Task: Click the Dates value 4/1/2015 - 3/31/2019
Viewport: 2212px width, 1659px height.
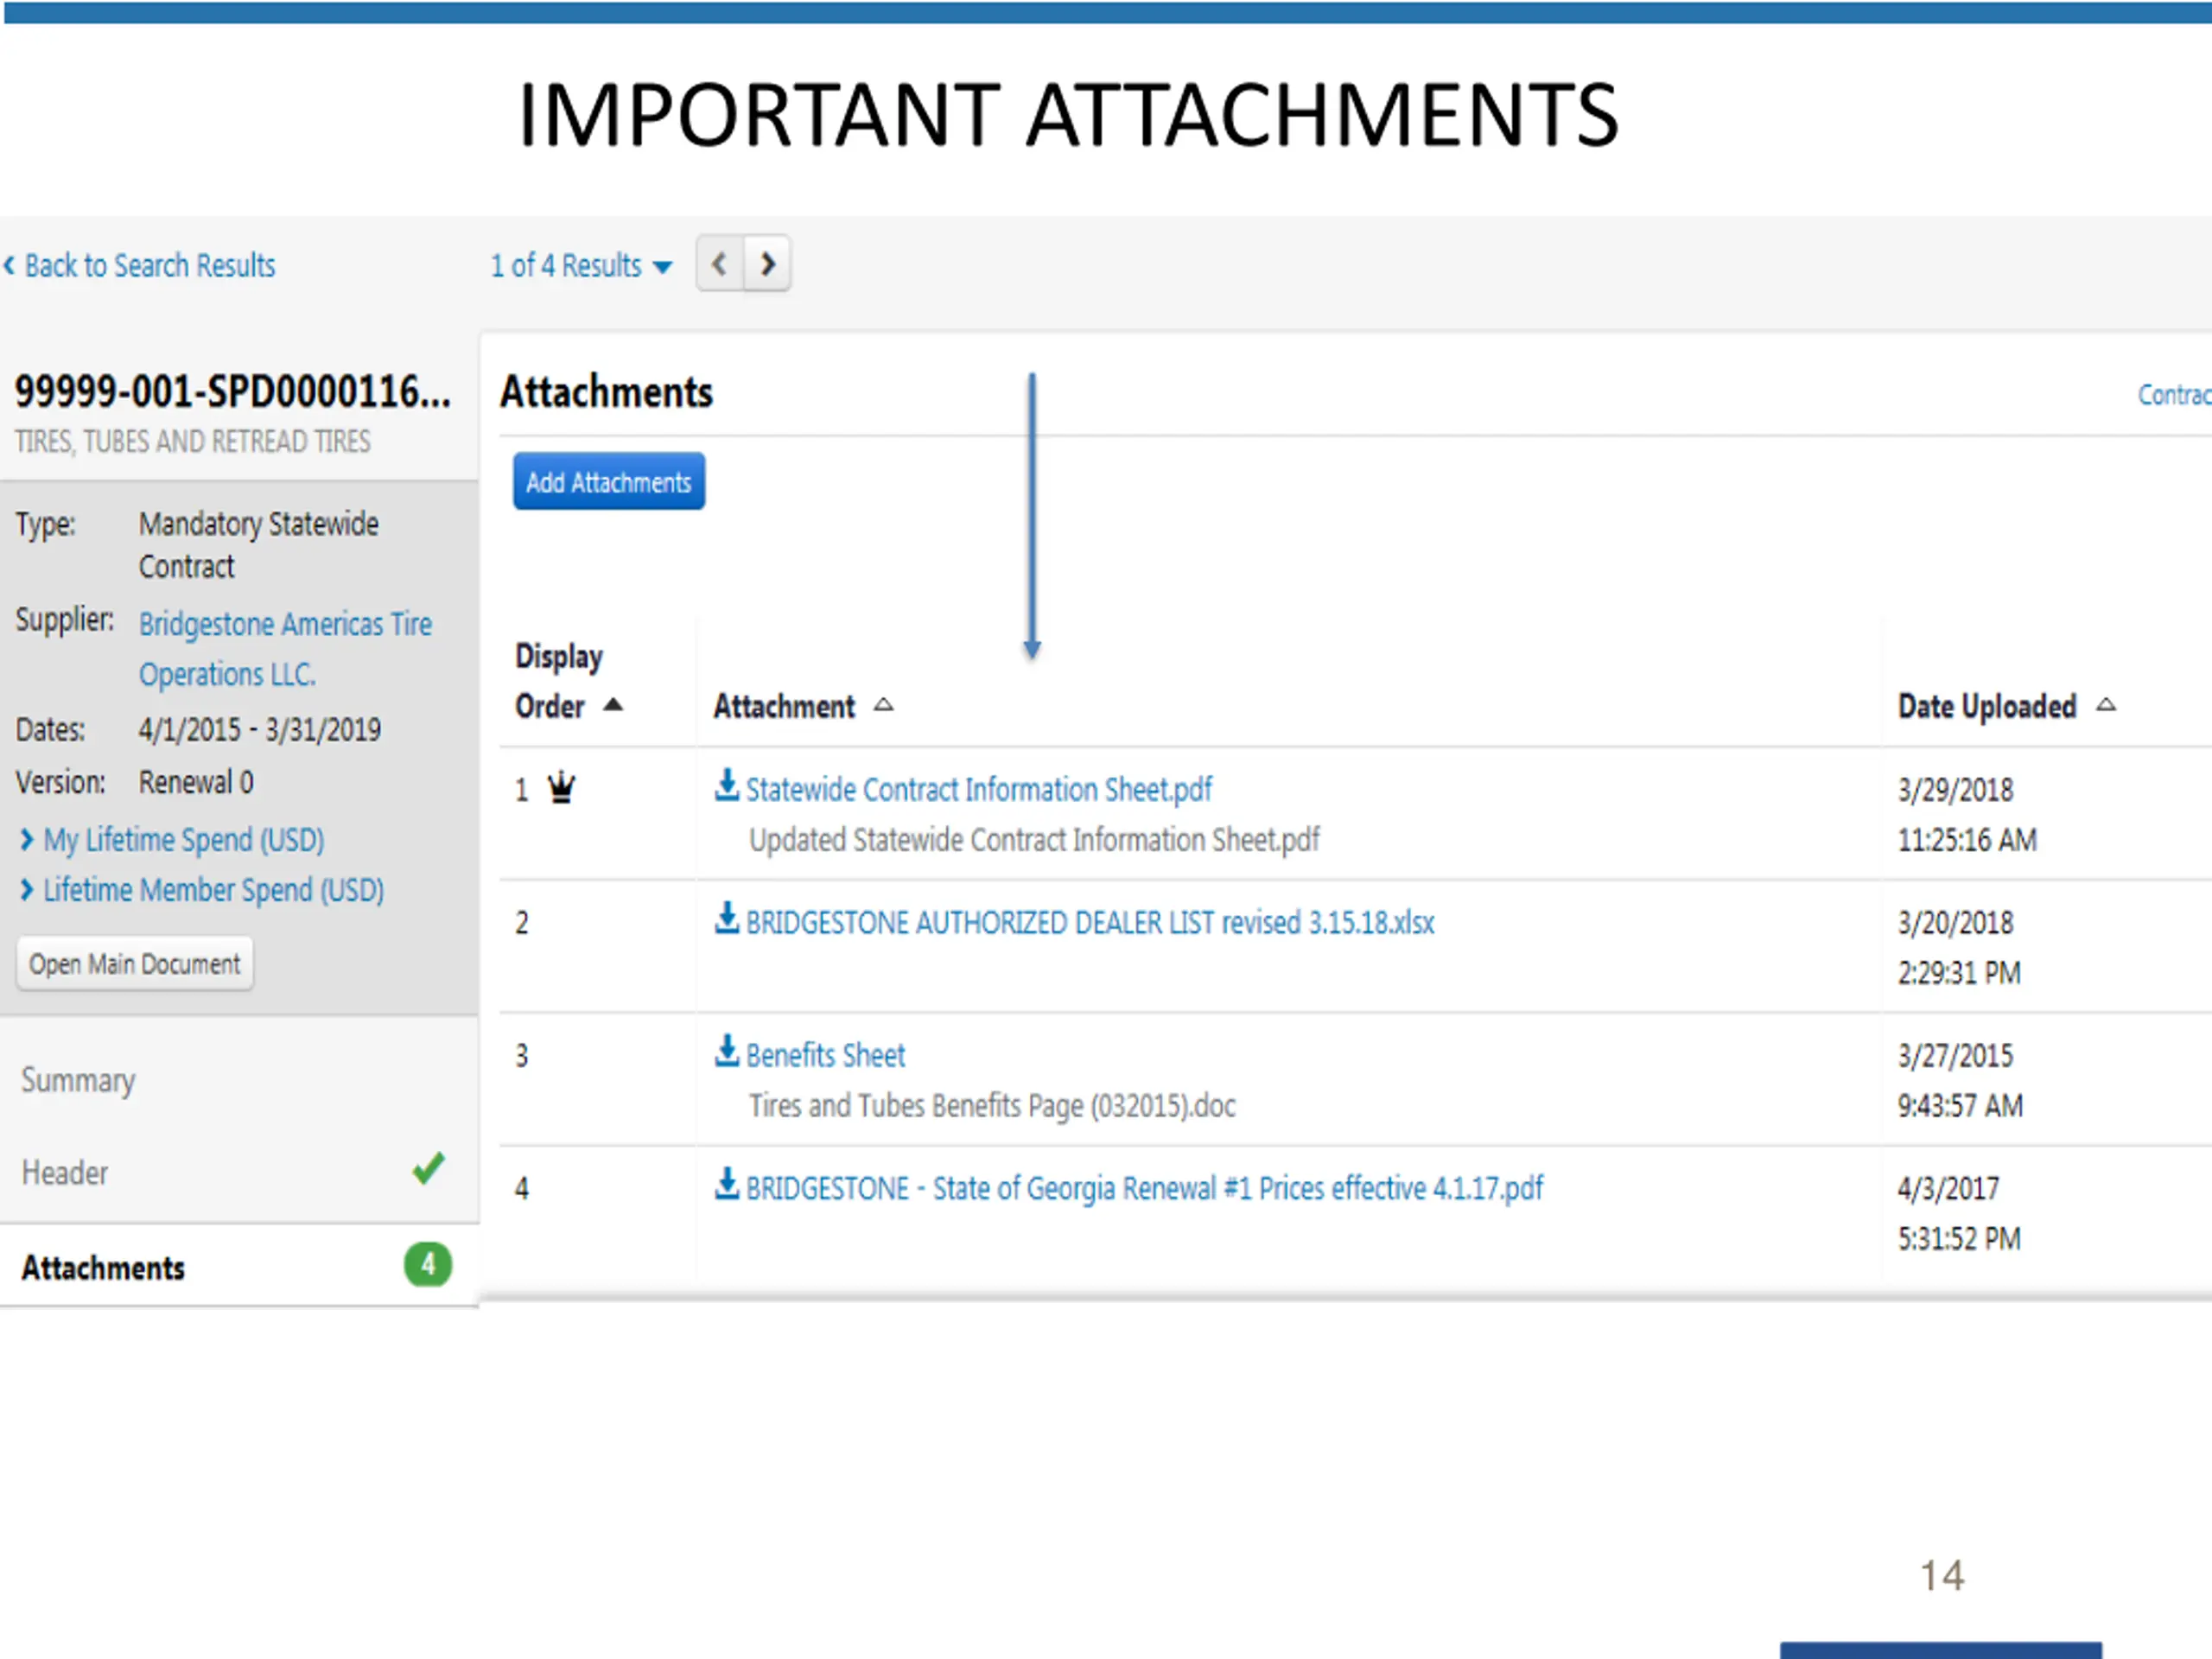Action: point(260,730)
